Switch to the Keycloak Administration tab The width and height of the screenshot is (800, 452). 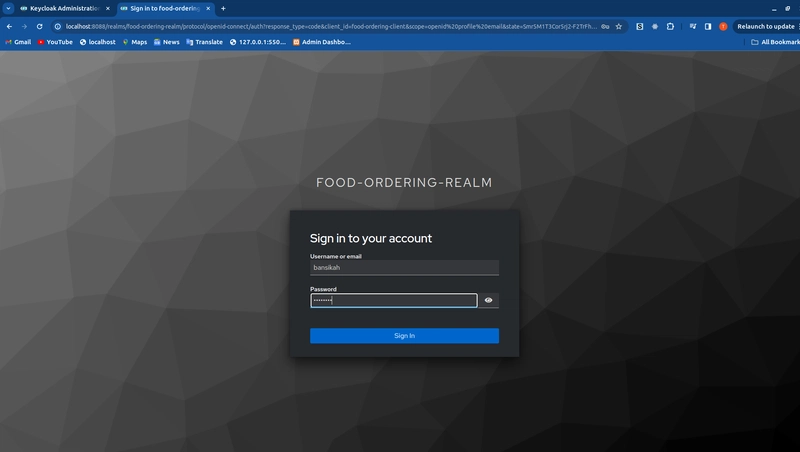(65, 9)
